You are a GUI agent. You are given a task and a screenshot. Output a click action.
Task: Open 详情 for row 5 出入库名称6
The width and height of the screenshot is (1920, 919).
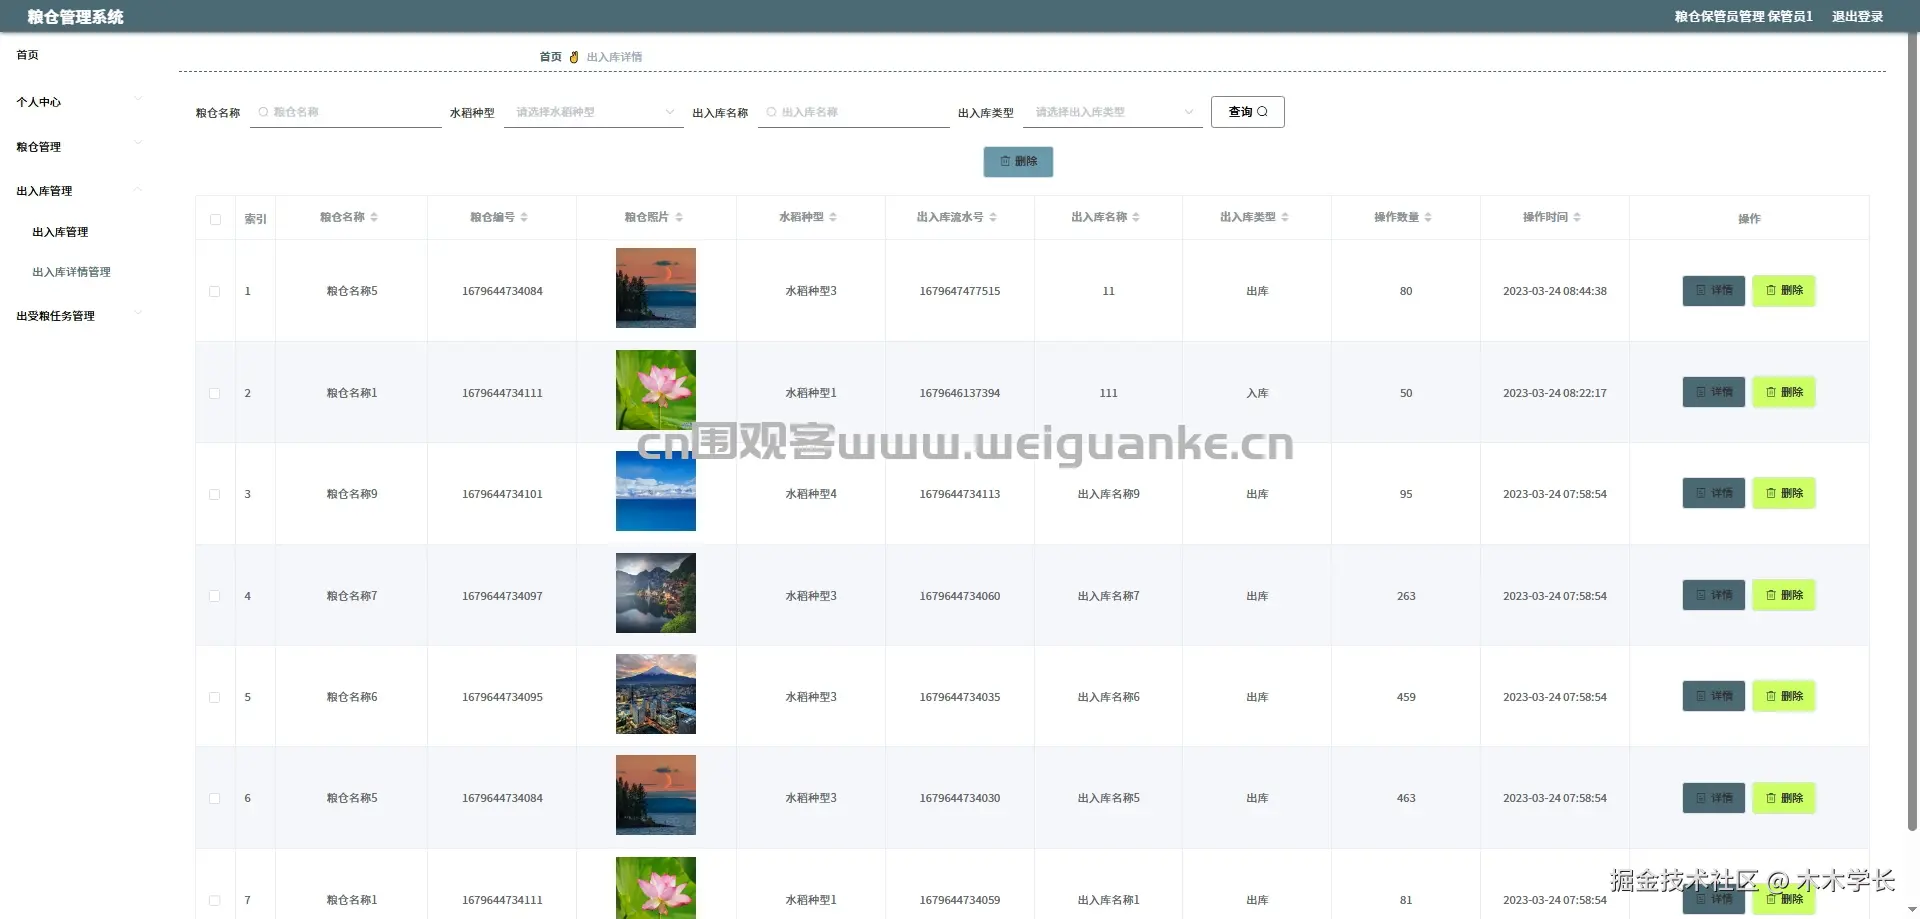coord(1714,696)
